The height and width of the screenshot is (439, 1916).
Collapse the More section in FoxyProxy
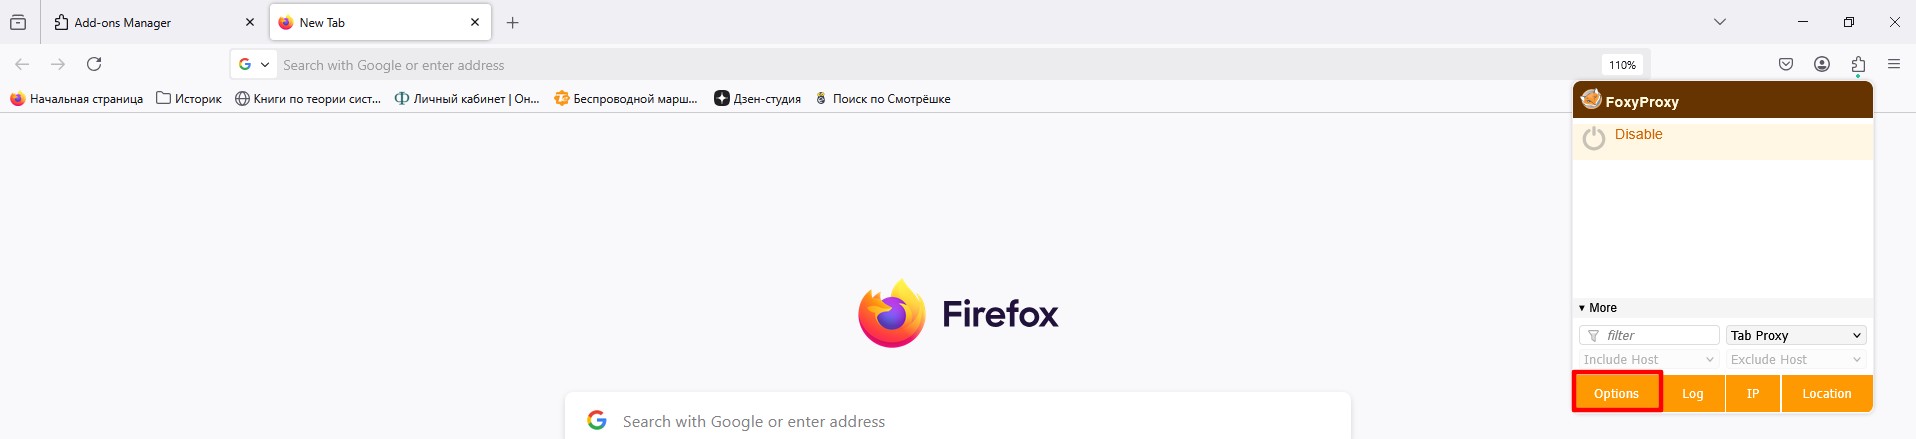1597,308
